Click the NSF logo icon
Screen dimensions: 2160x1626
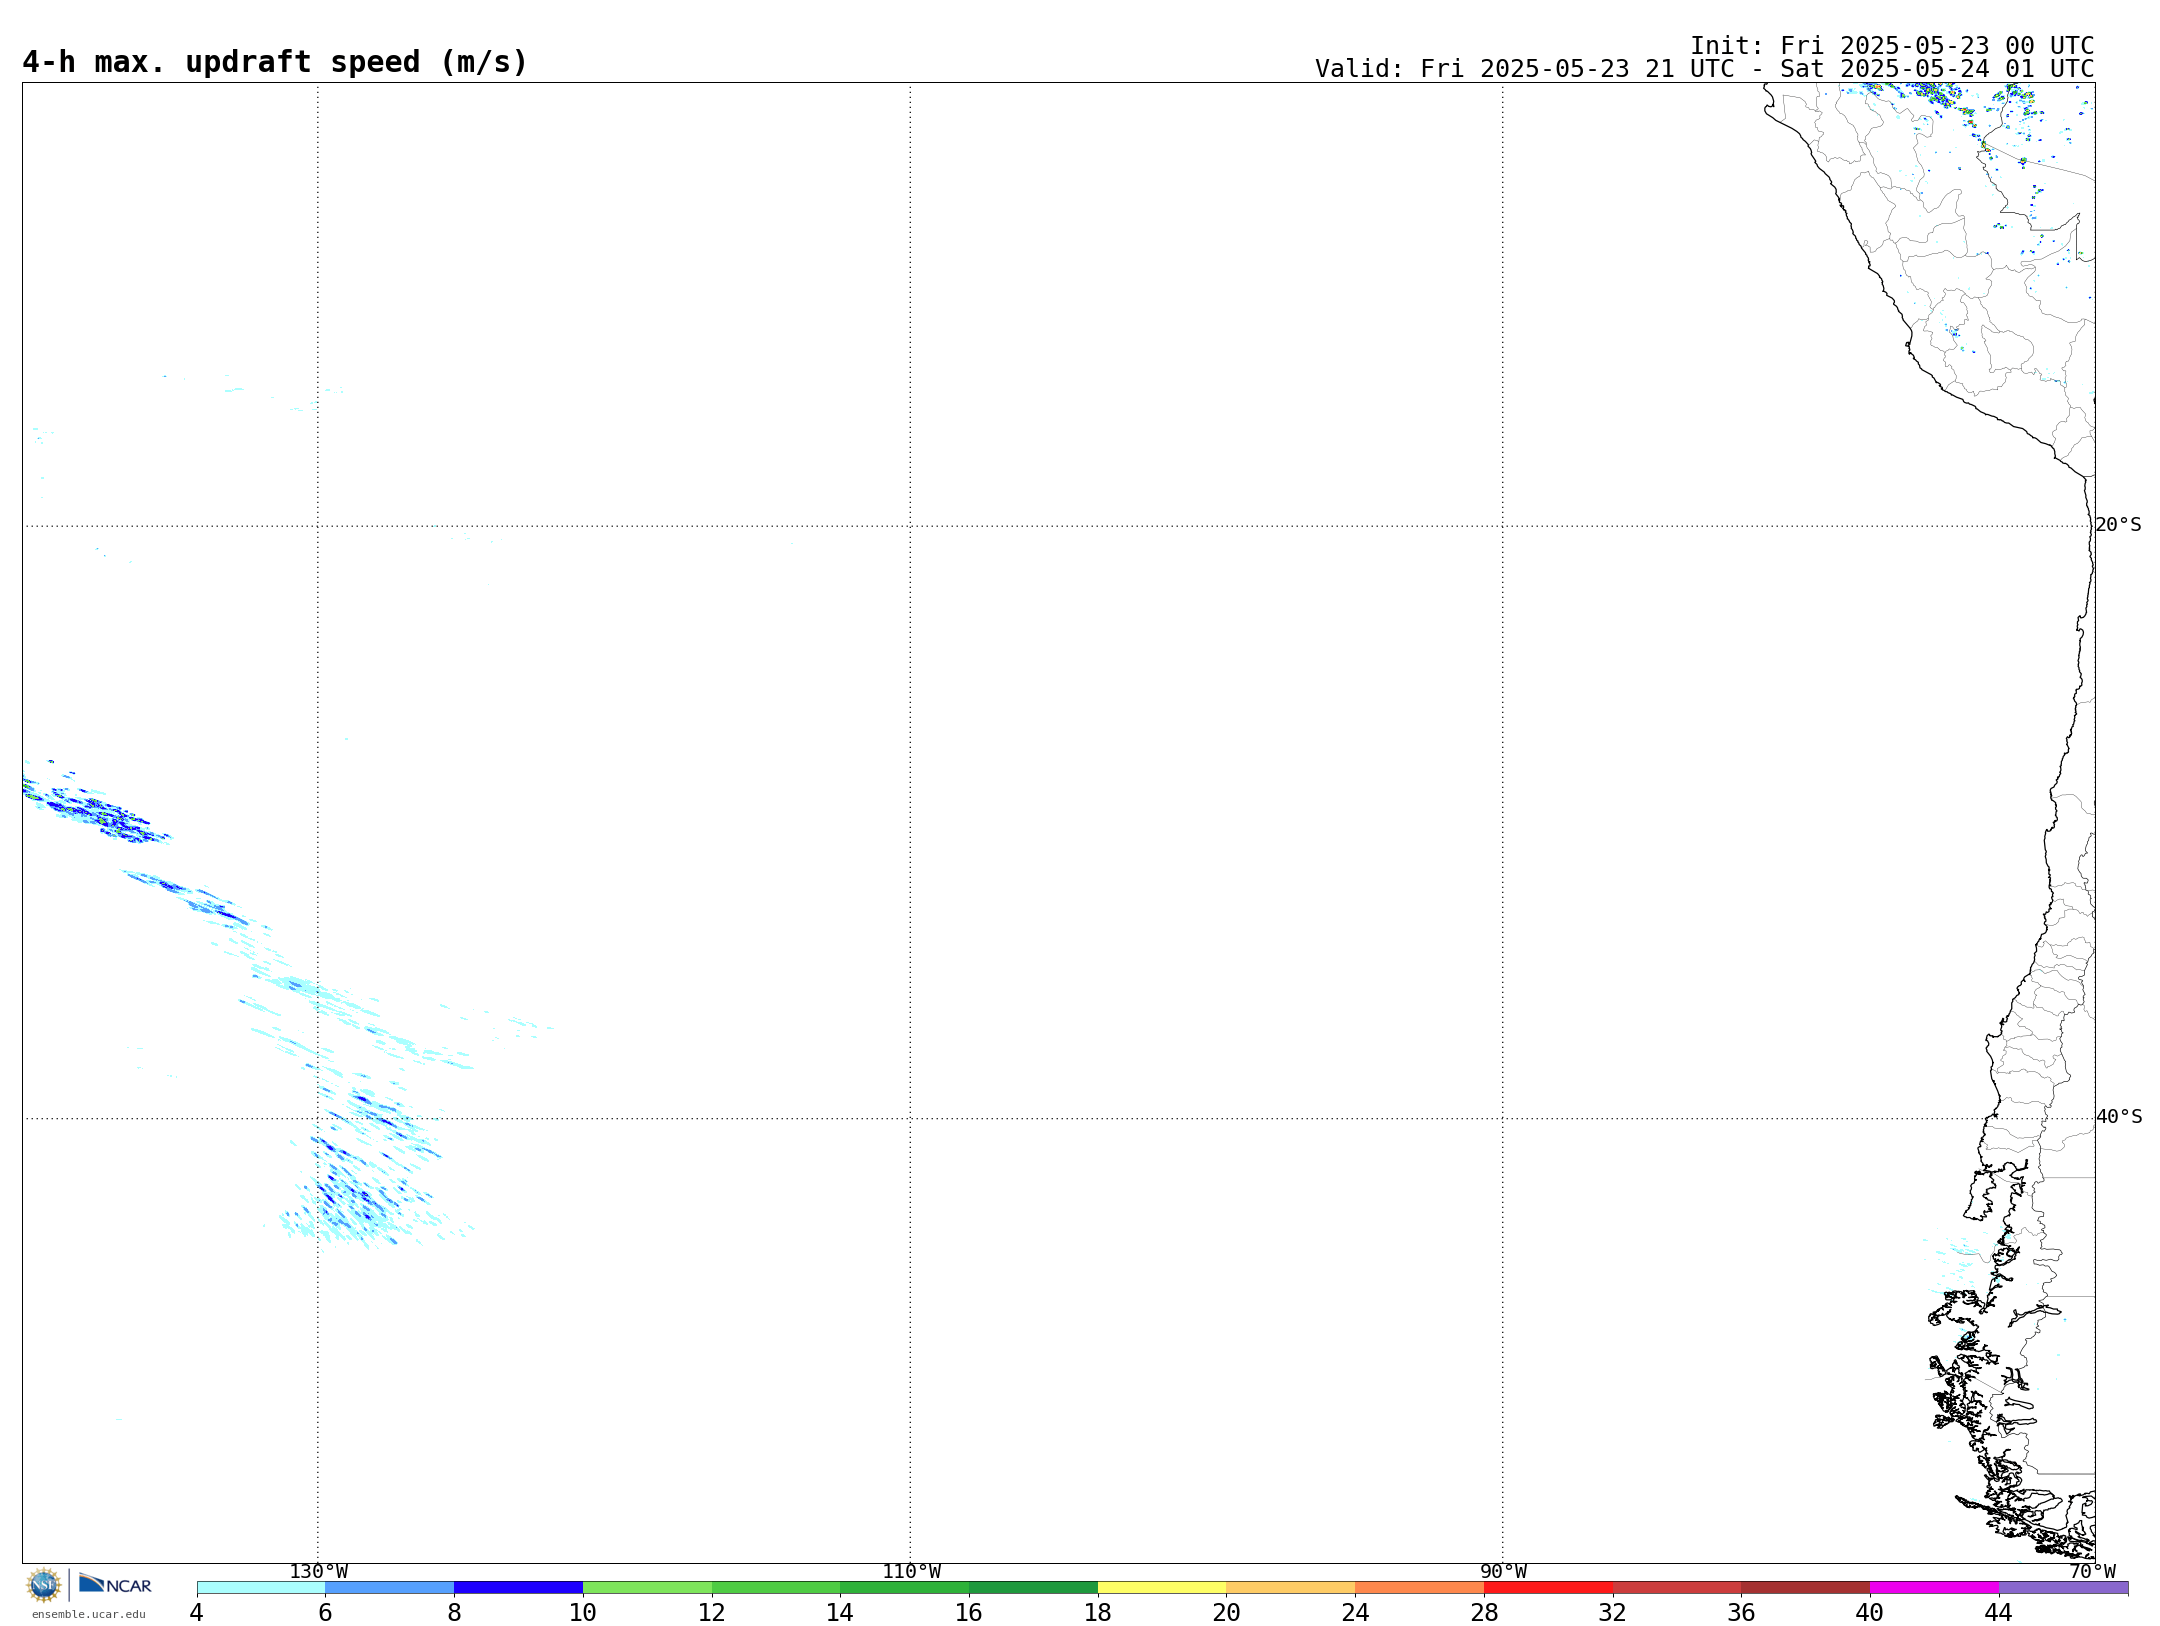point(44,1585)
